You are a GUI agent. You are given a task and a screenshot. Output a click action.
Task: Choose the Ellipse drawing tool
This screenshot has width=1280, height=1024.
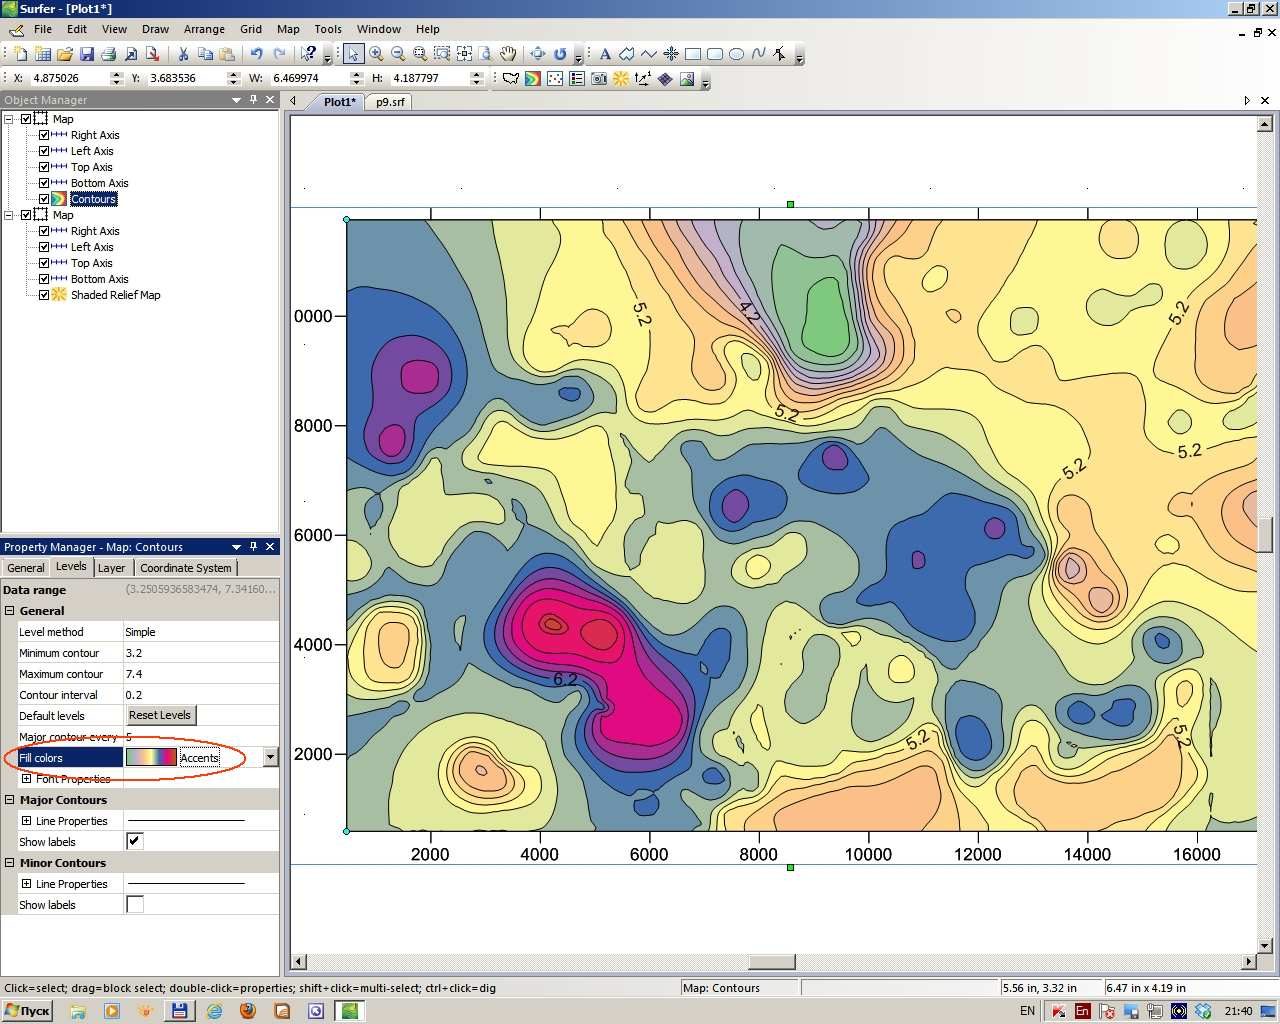(736, 54)
